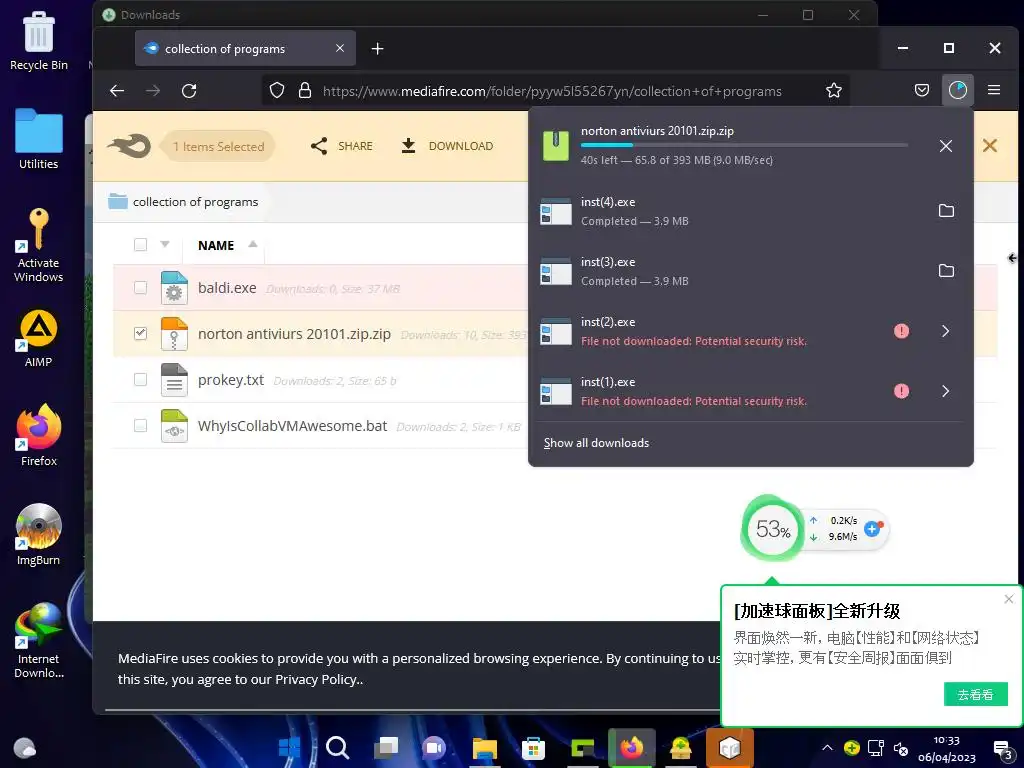The image size is (1024, 768).
Task: Open the Utilities folder on desktop
Action: tap(39, 139)
